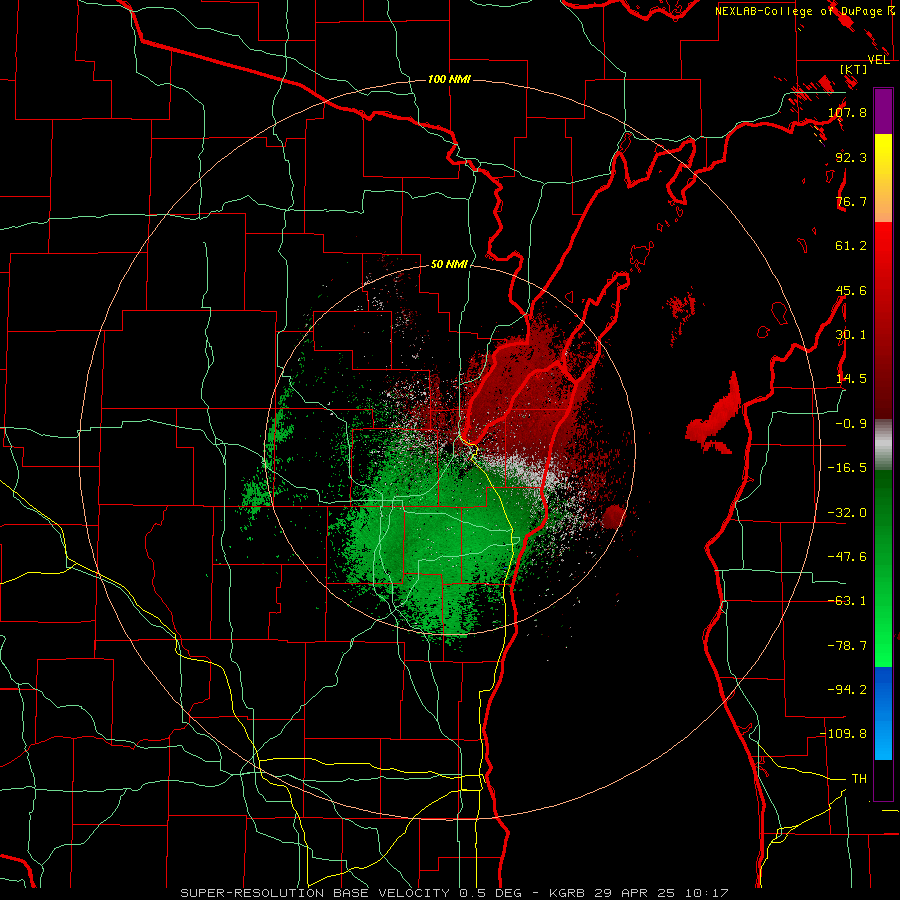Click the bottom caption "SUPER-RESOLUTION BASE VELOCITY 0.5 DEG"
The image size is (900, 900).
tap(351, 893)
